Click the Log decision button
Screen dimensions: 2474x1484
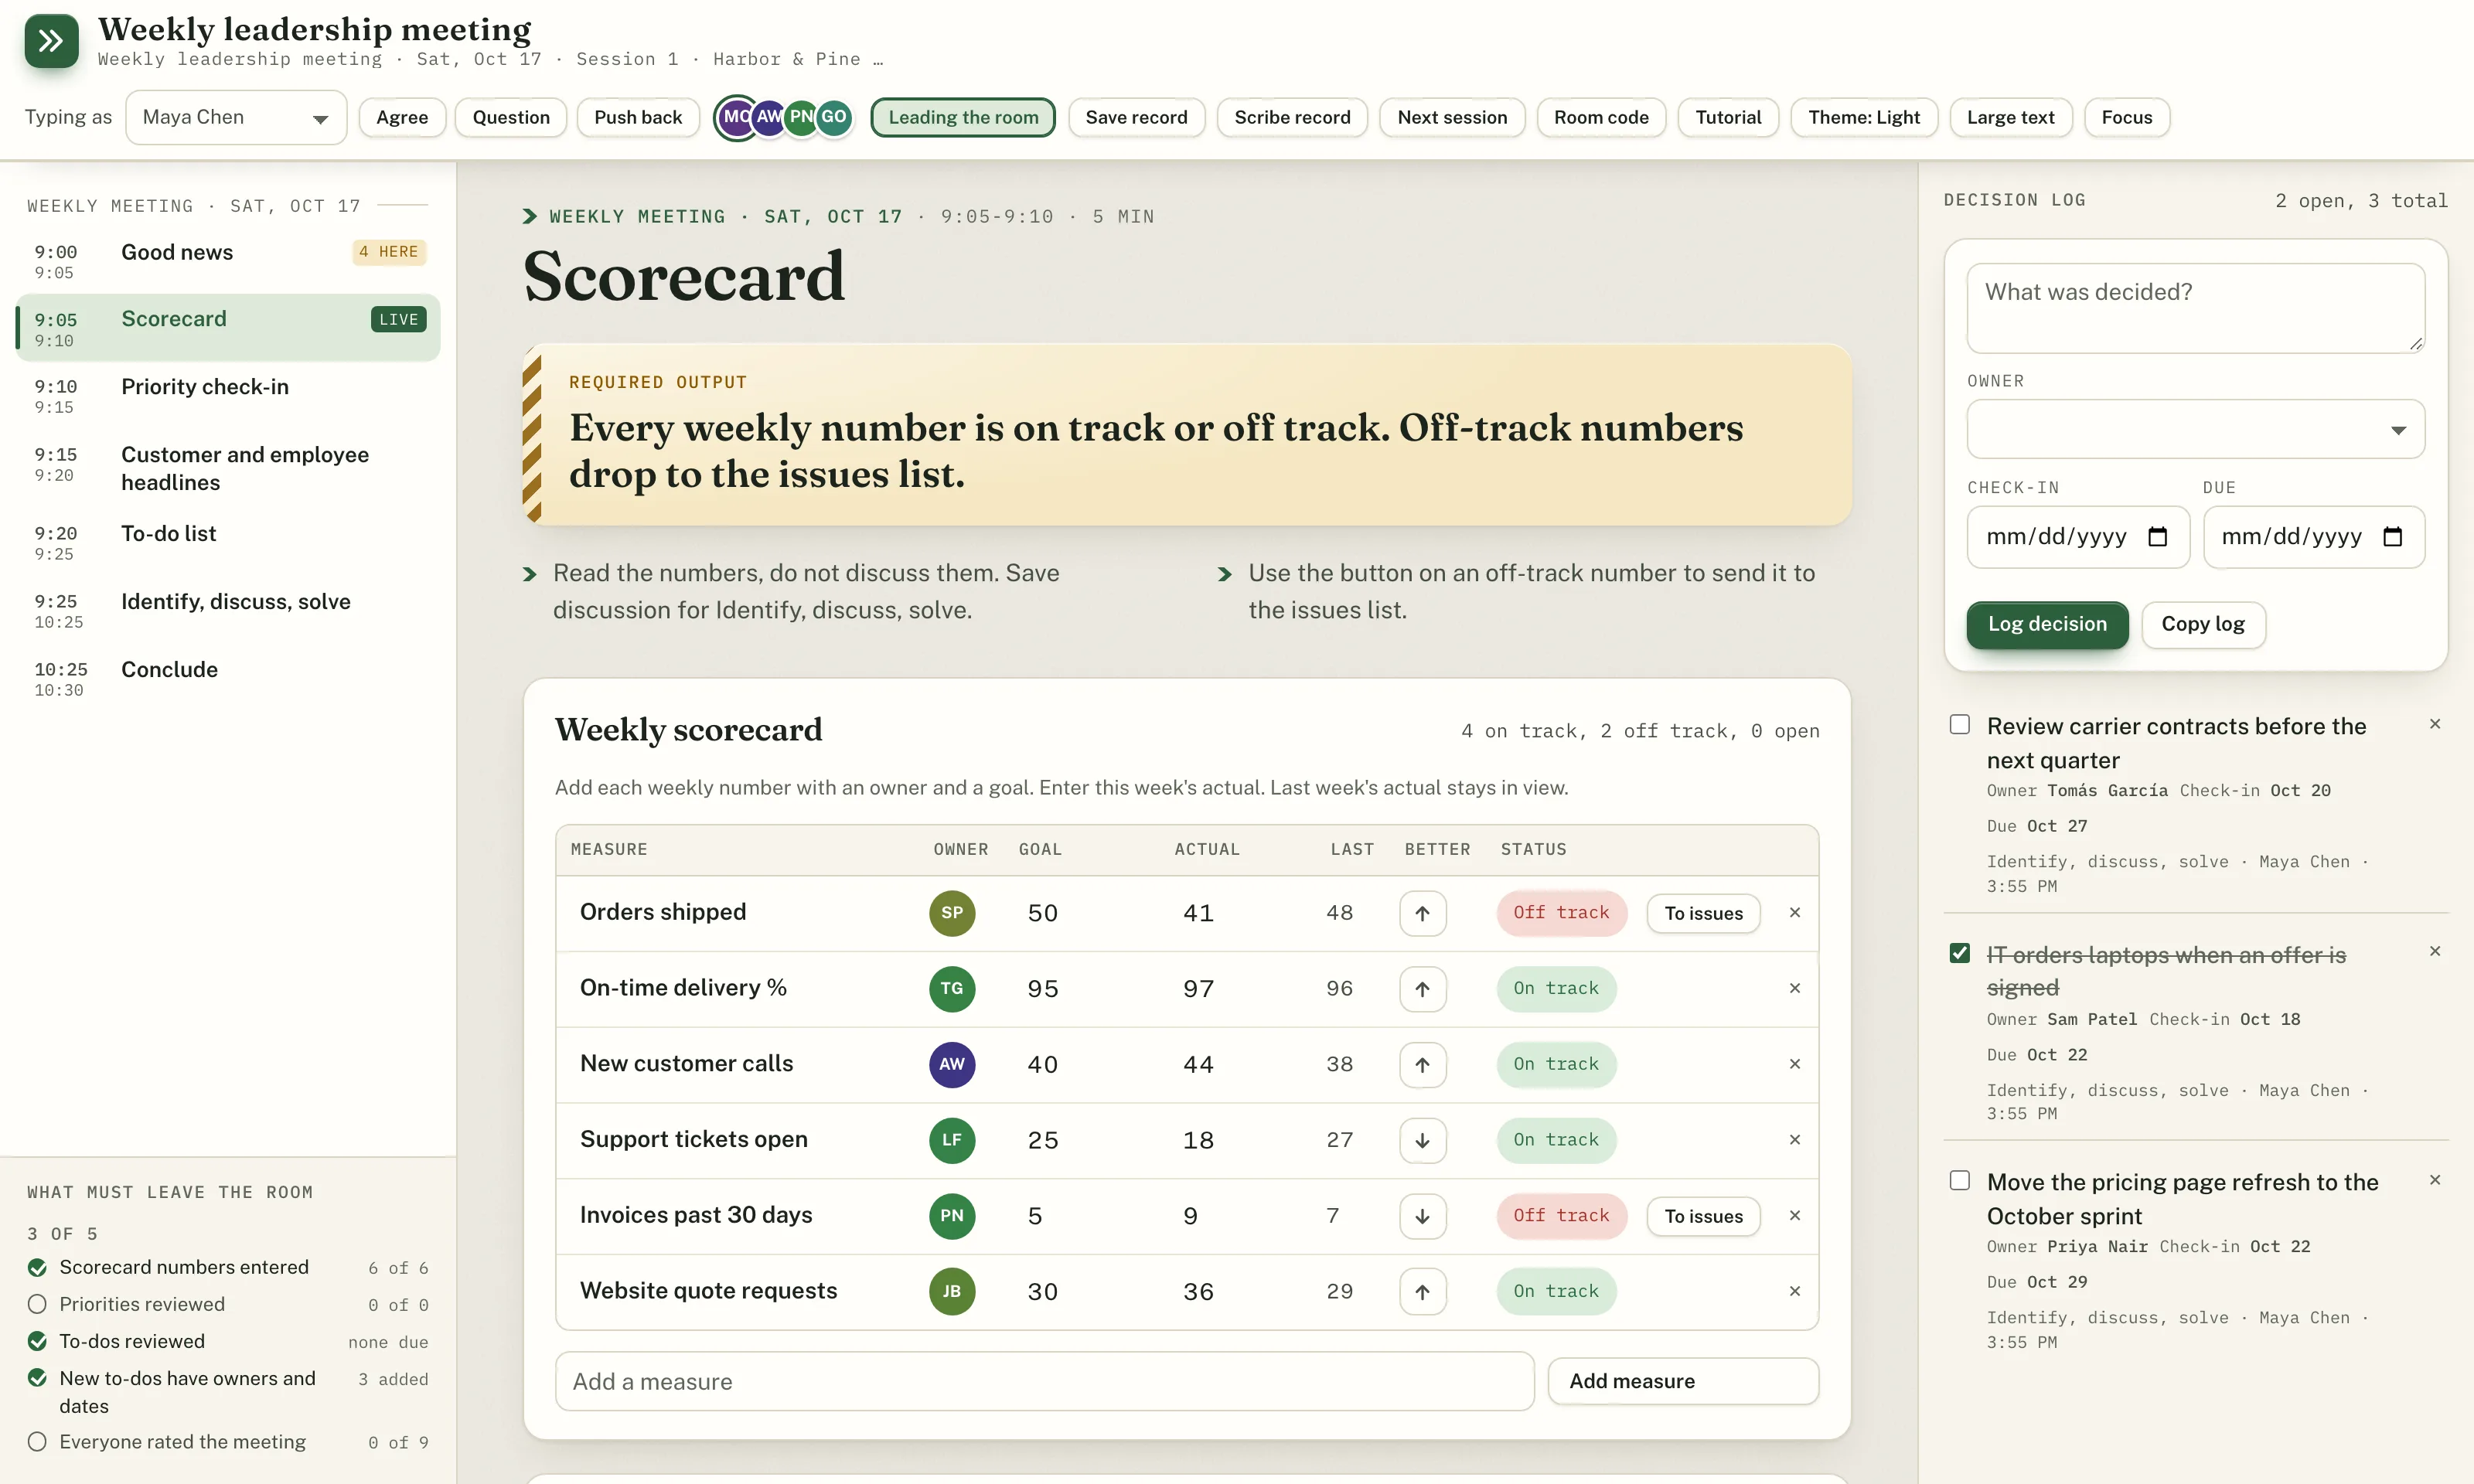(2047, 625)
